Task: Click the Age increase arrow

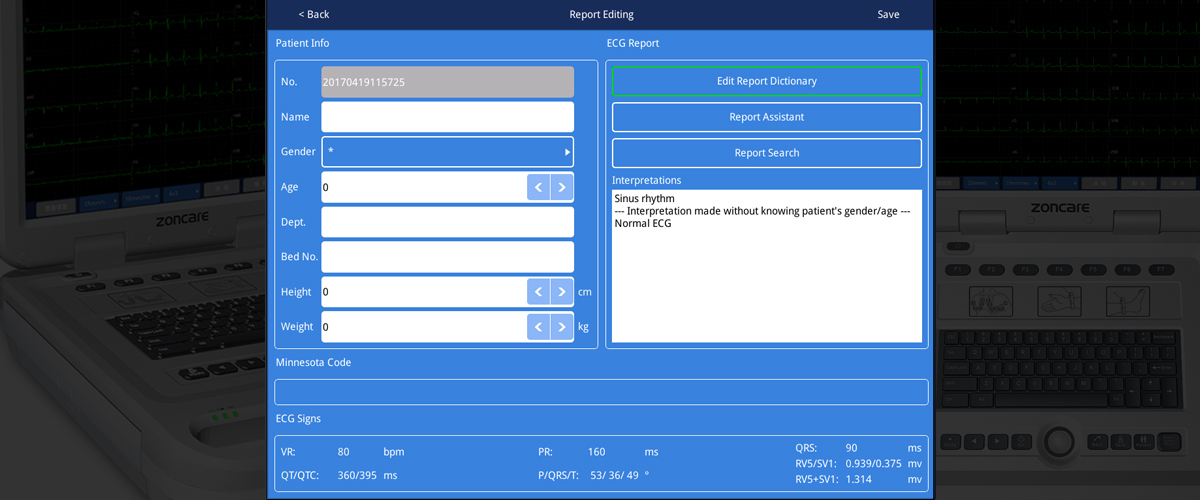Action: [x=562, y=187]
